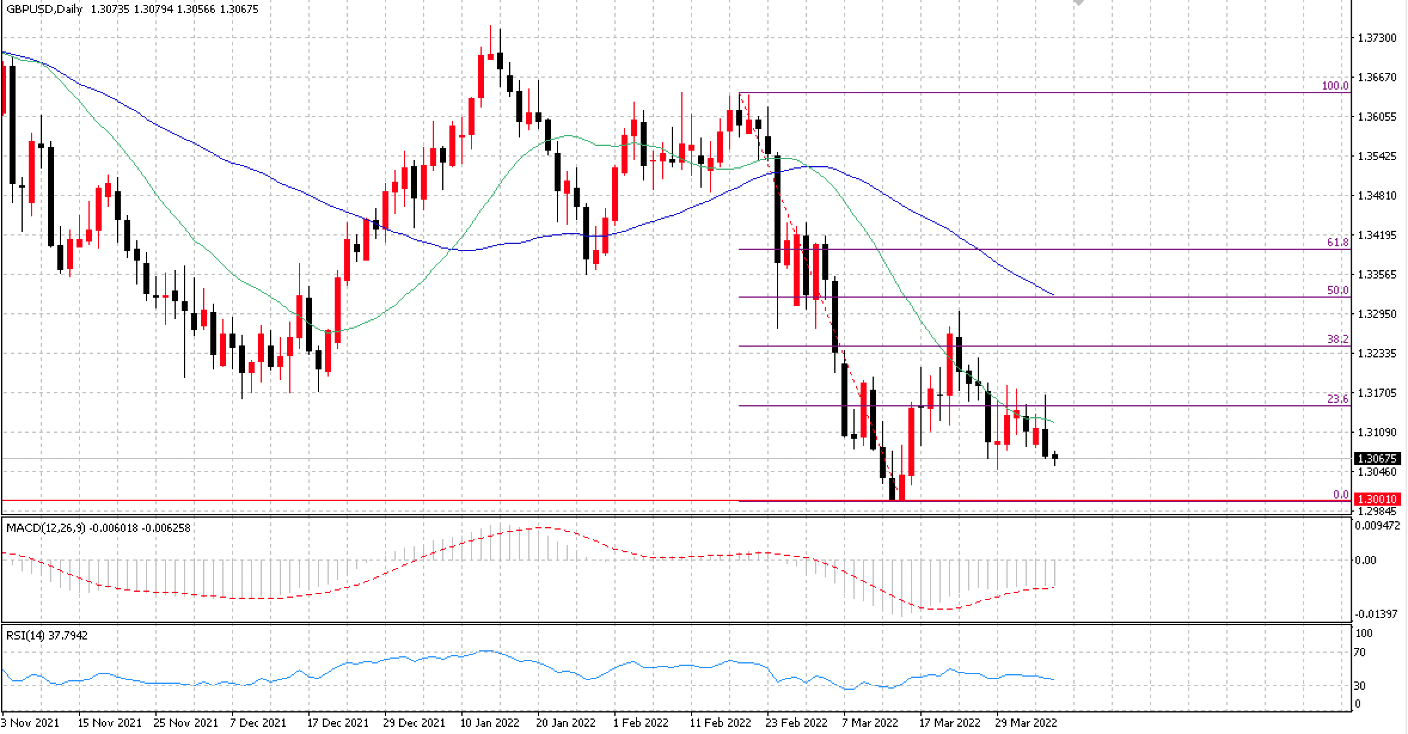
Task: Click the 7 Dec 2021 date label
Action: tap(257, 722)
